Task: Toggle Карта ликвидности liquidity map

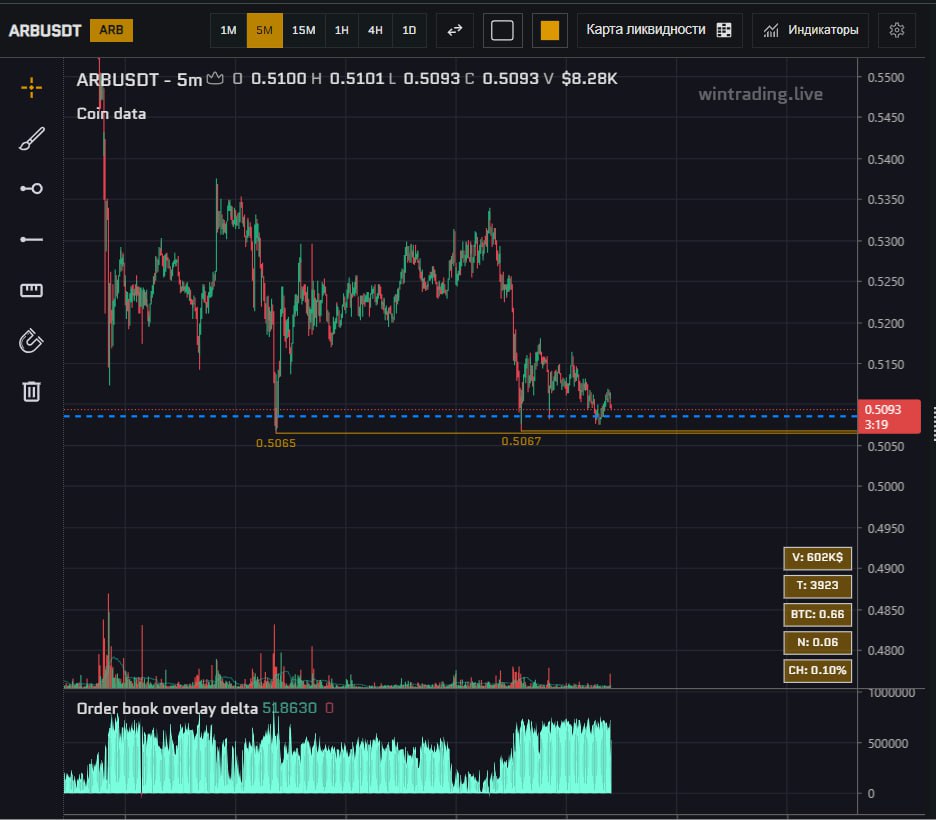Action: click(659, 30)
